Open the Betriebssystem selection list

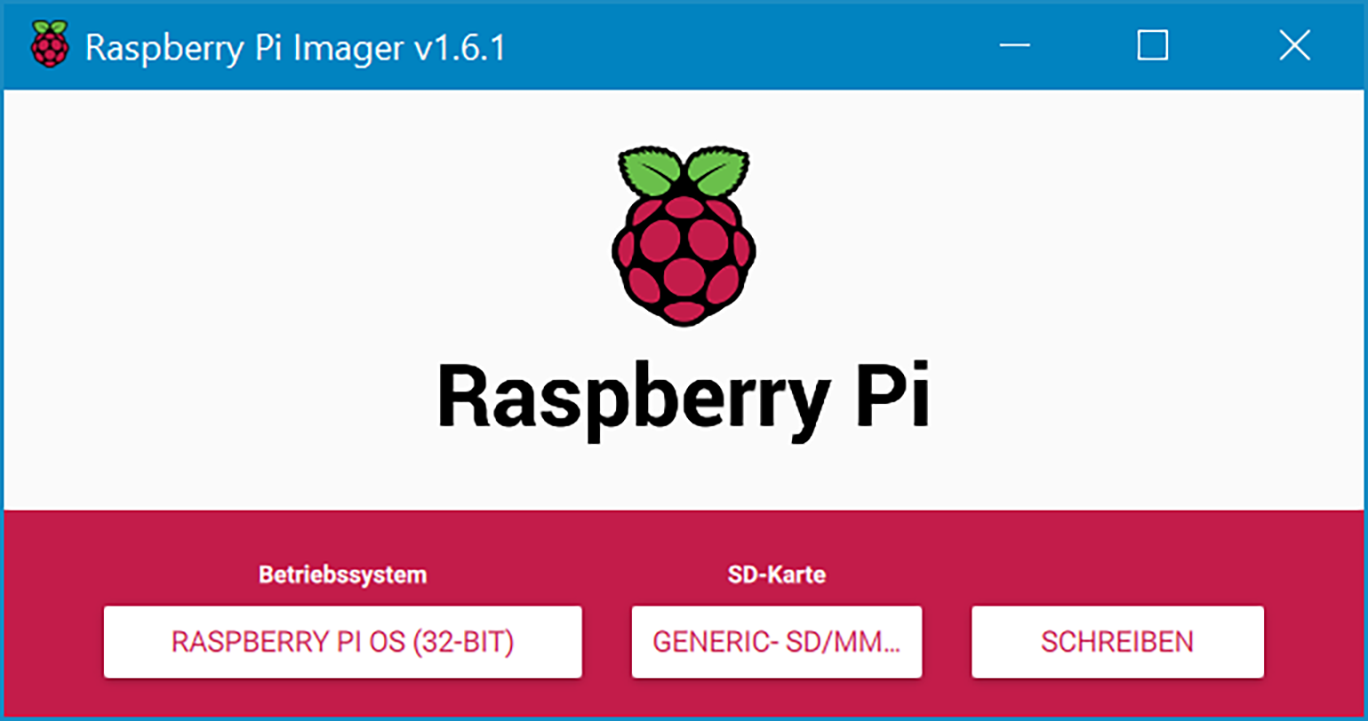pos(342,642)
